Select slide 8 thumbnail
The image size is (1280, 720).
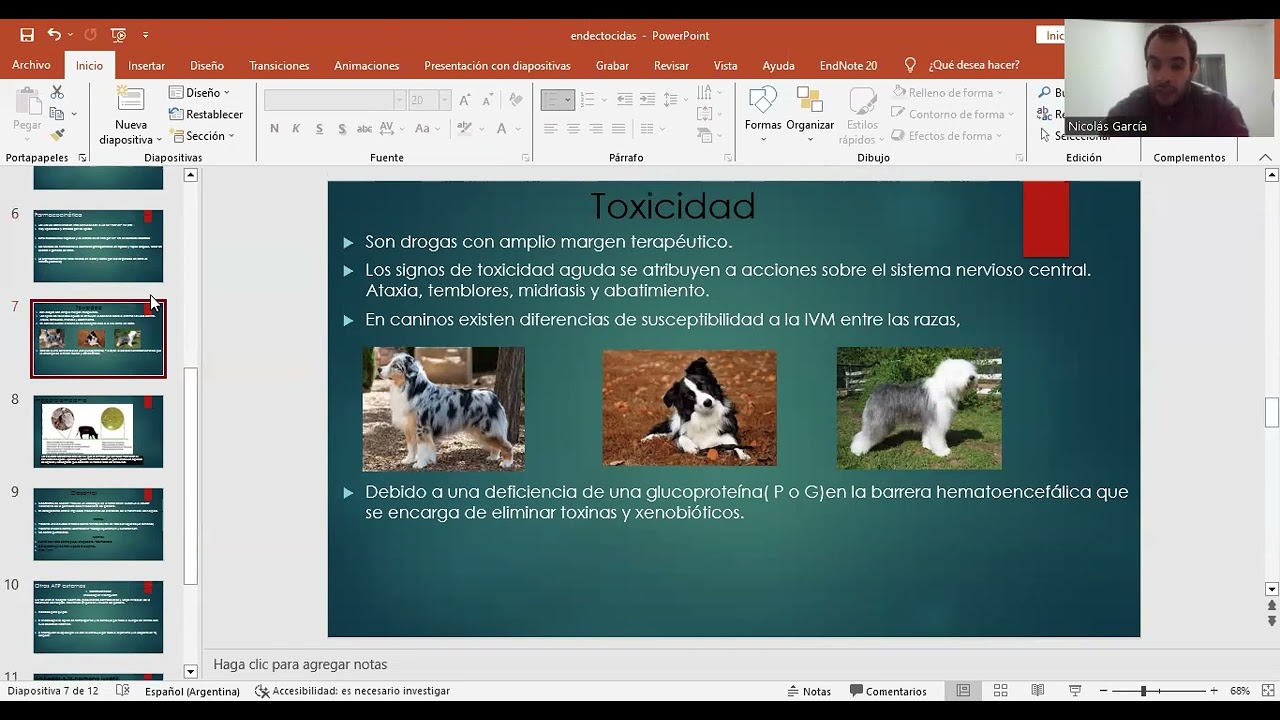click(98, 431)
